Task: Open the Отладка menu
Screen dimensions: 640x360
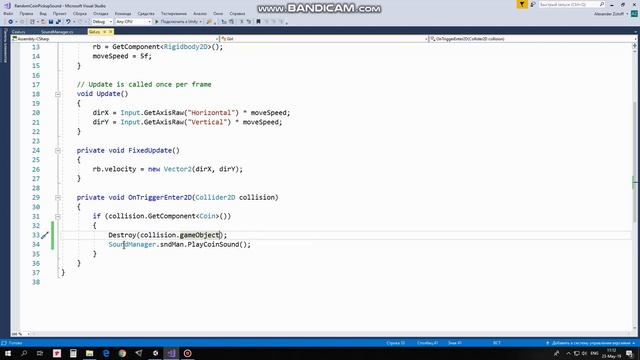Action: [100, 14]
